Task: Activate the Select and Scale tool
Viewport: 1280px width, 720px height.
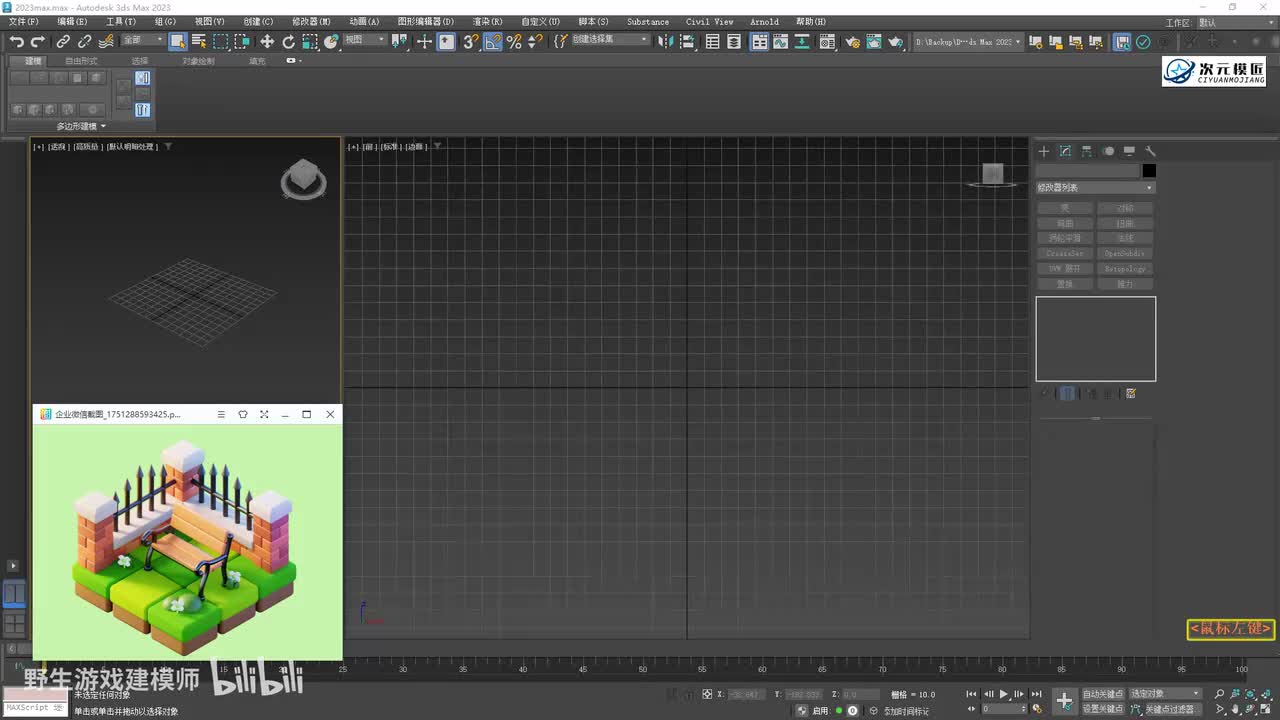Action: [x=310, y=41]
